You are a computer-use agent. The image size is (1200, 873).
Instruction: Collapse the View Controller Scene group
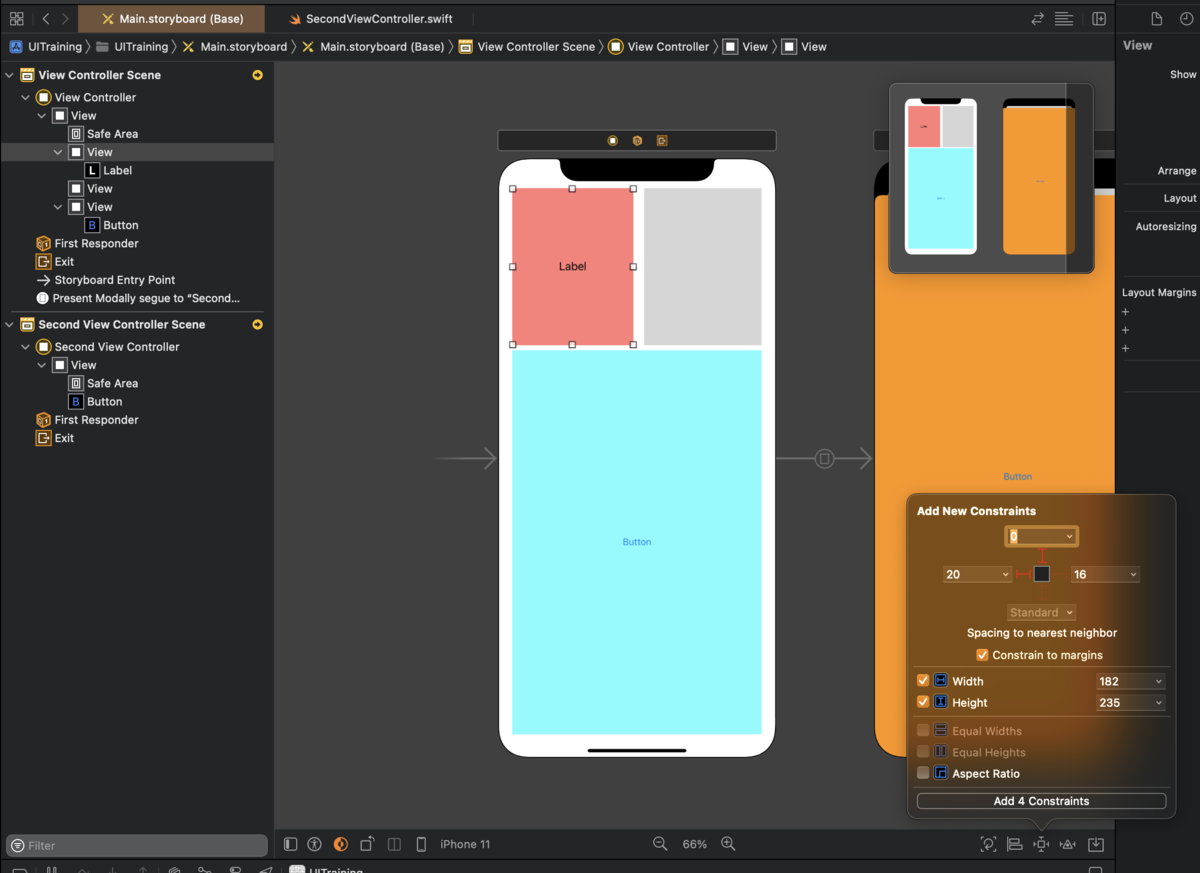(x=10, y=75)
